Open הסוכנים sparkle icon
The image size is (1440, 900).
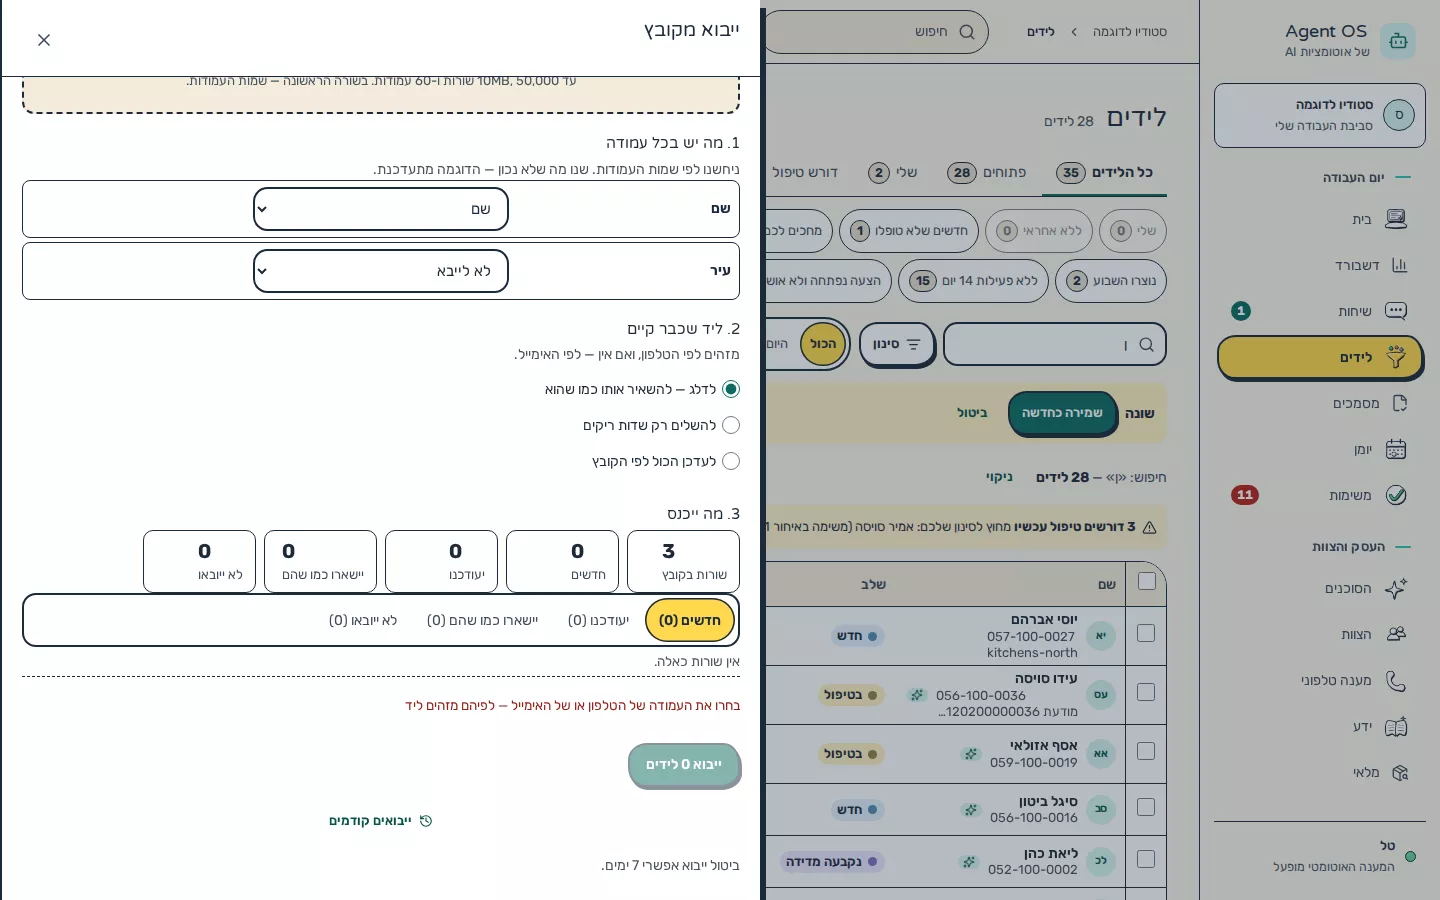coord(1396,588)
